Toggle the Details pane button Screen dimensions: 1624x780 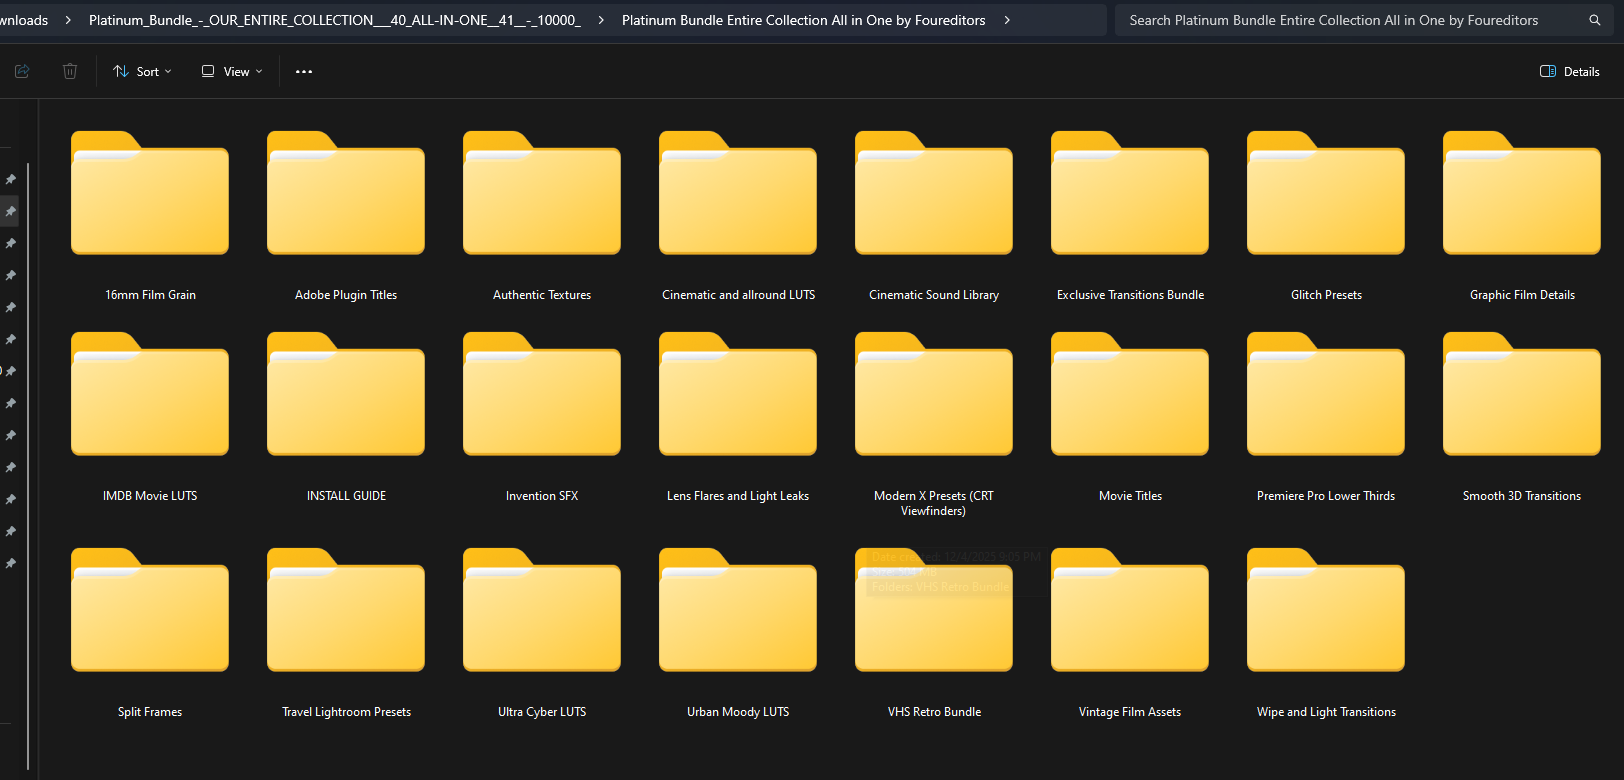point(1570,72)
